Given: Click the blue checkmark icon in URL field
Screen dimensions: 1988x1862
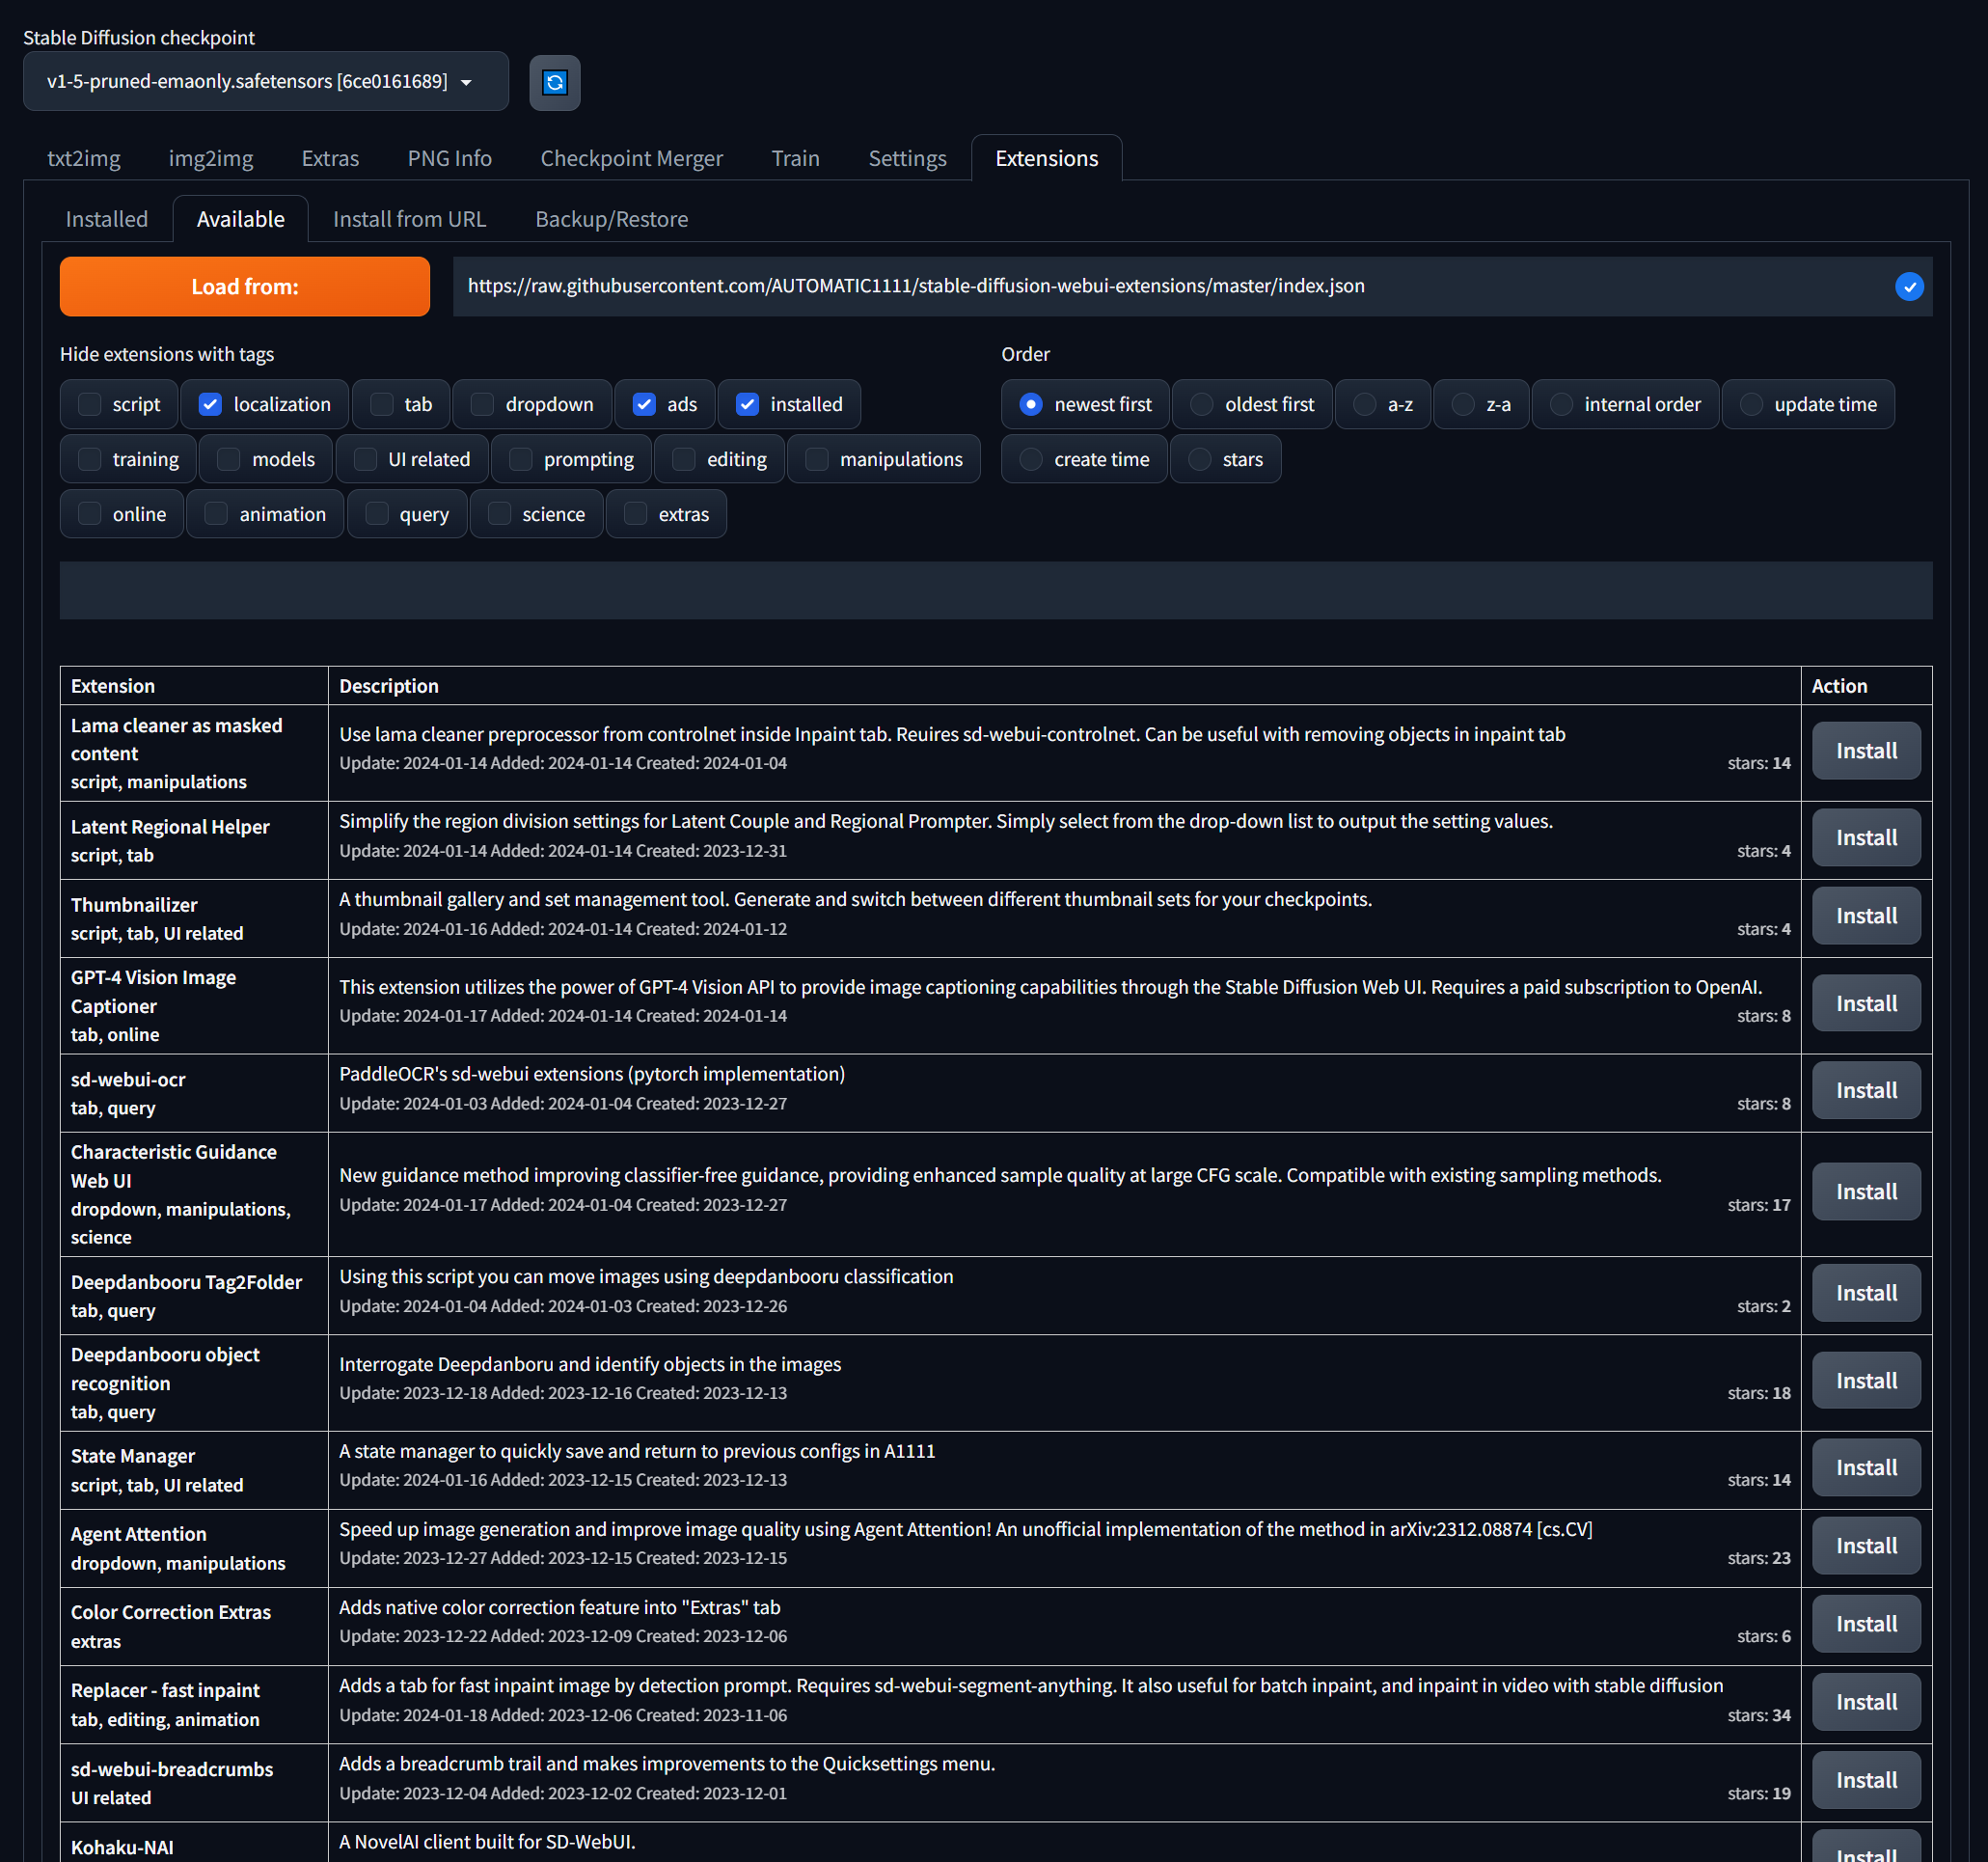Looking at the screenshot, I should 1908,287.
